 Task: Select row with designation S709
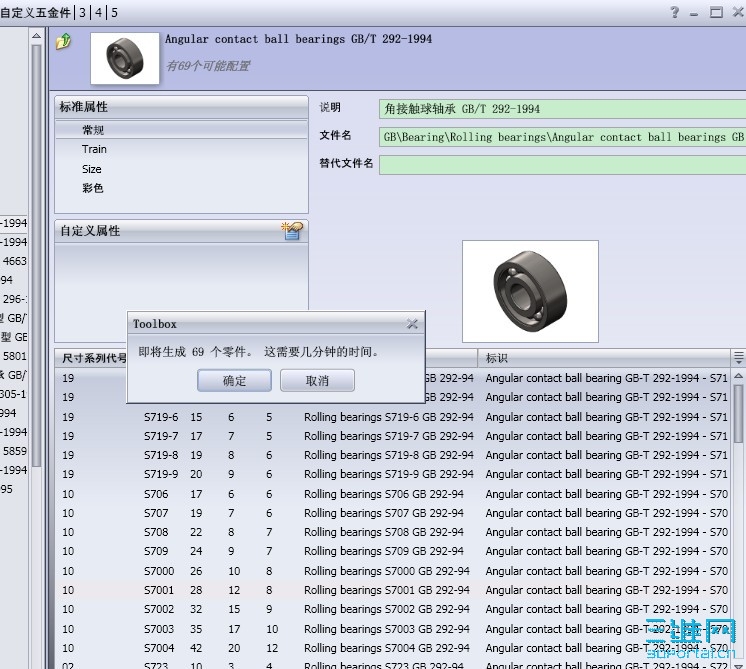coord(393,551)
